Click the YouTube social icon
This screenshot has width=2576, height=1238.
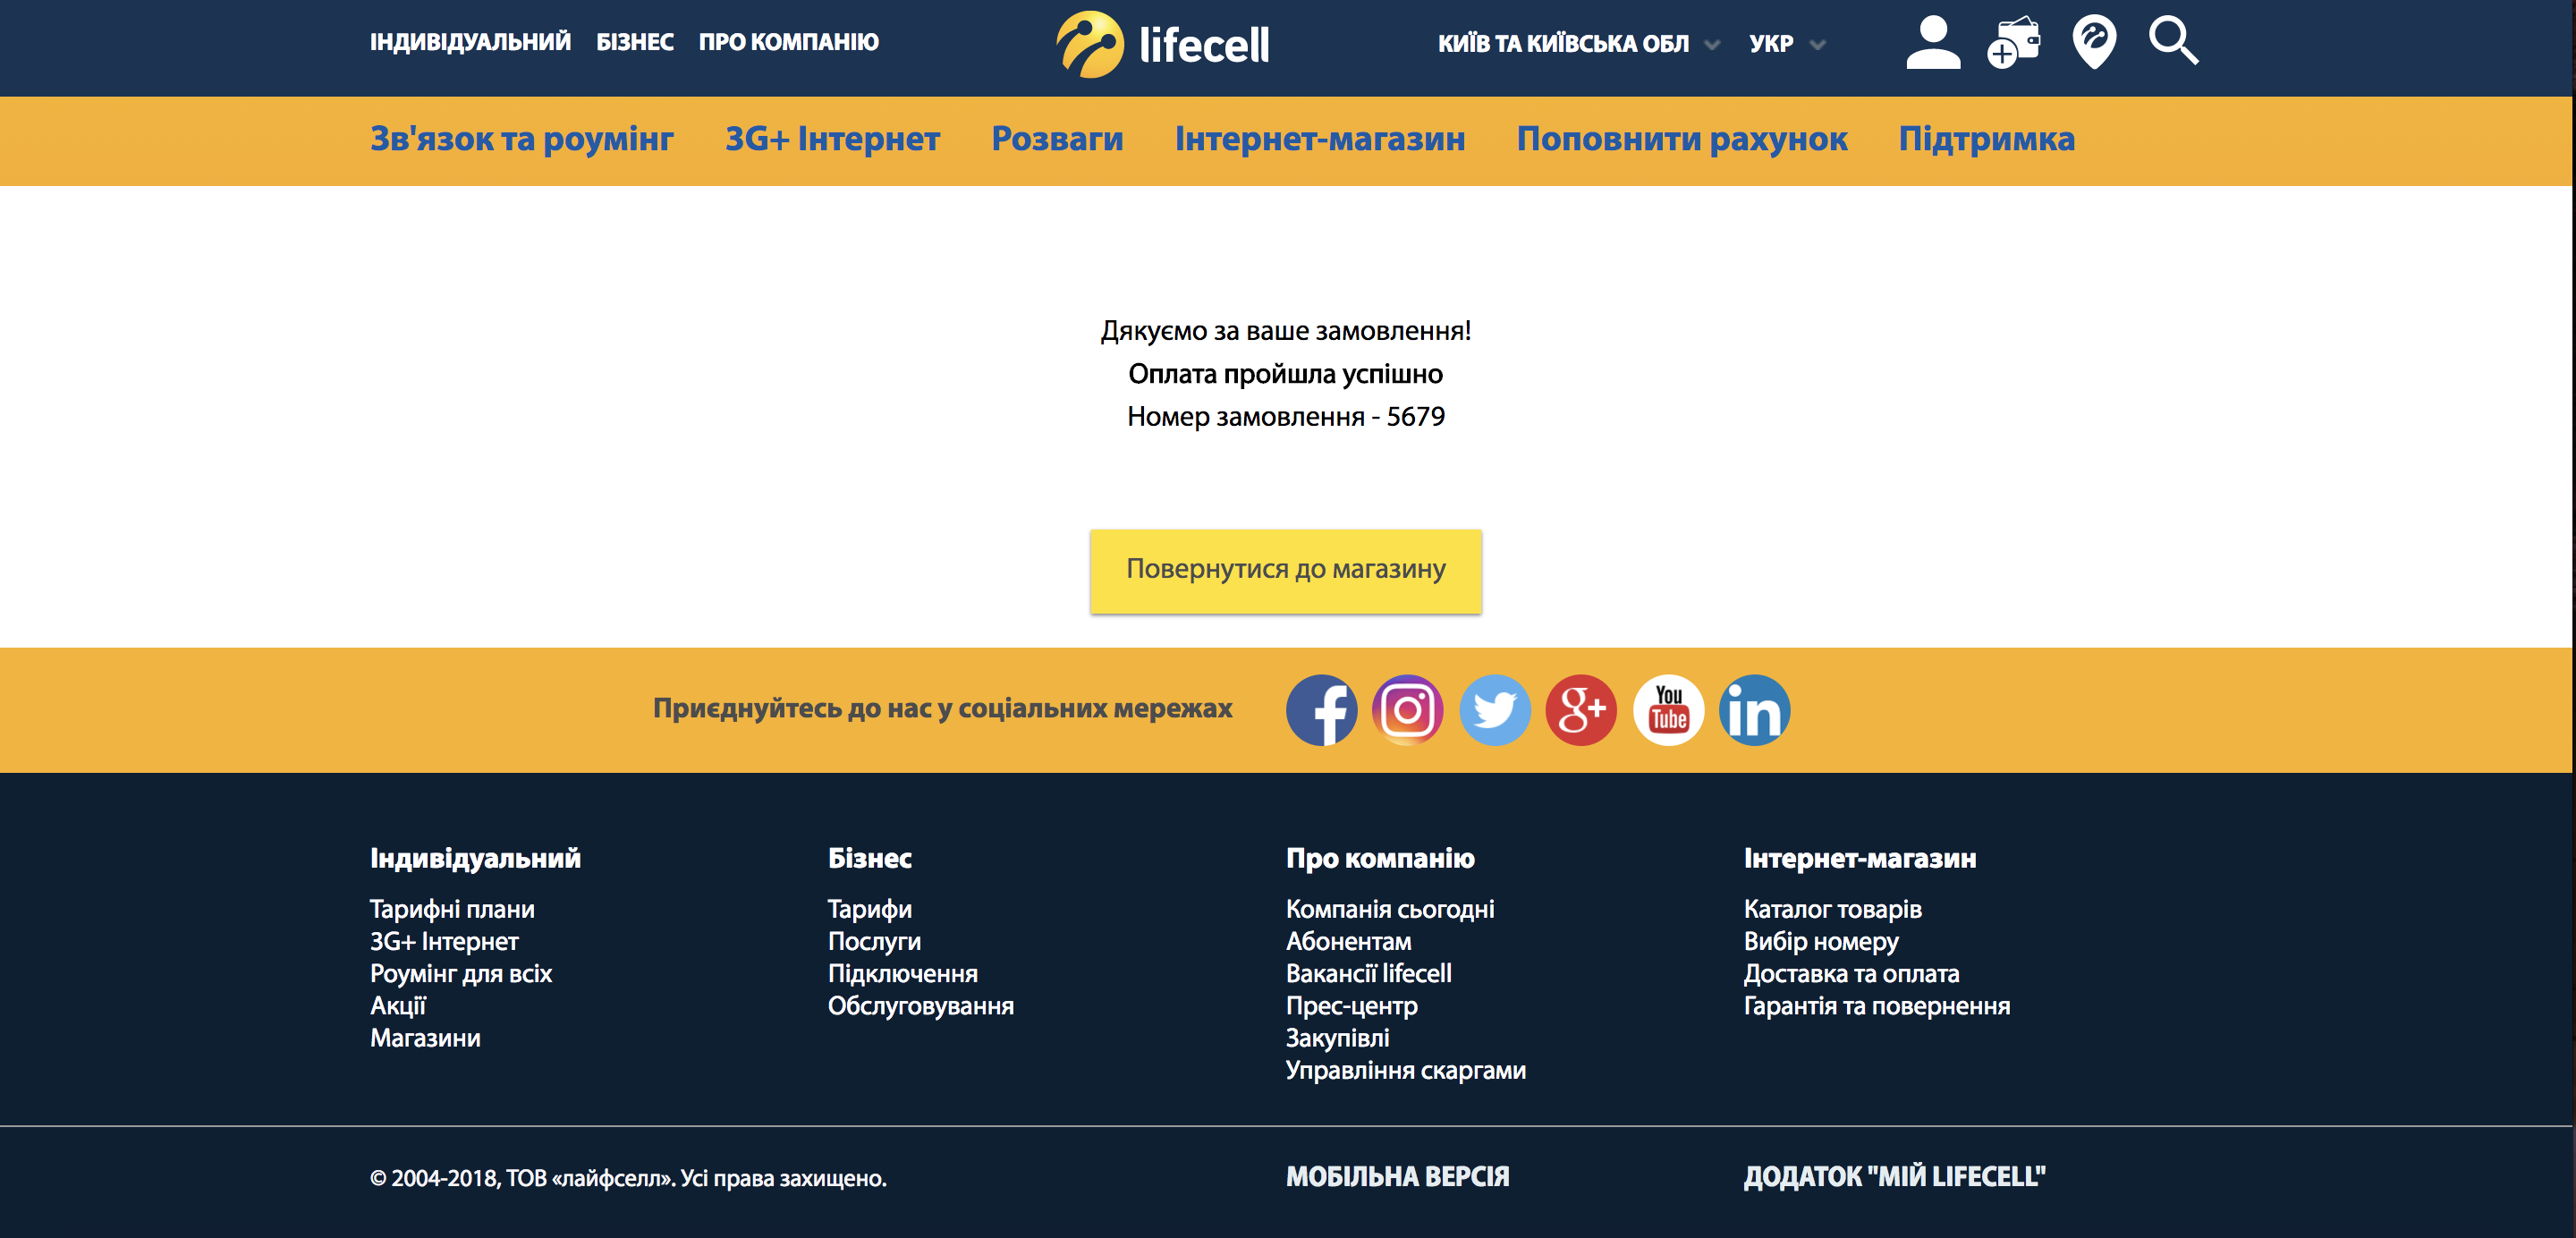pos(1667,710)
